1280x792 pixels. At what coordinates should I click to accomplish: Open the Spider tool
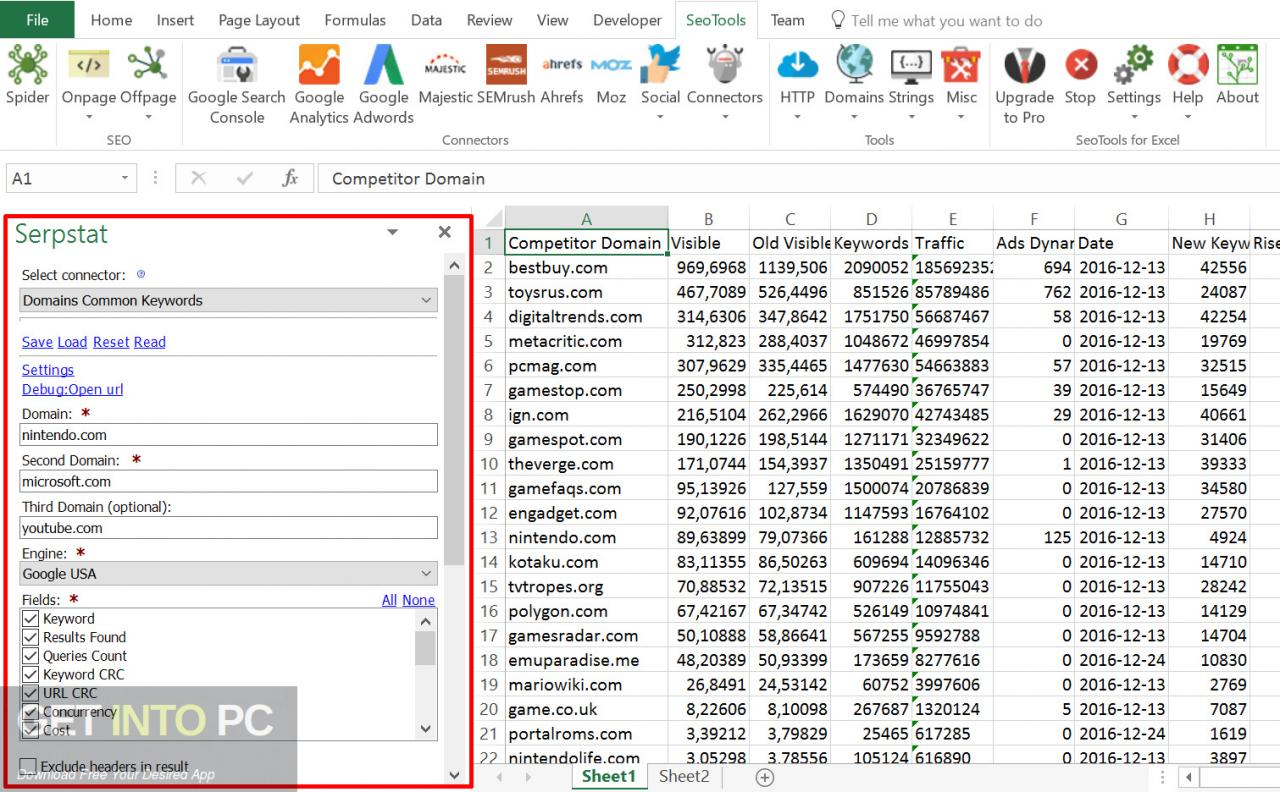27,77
